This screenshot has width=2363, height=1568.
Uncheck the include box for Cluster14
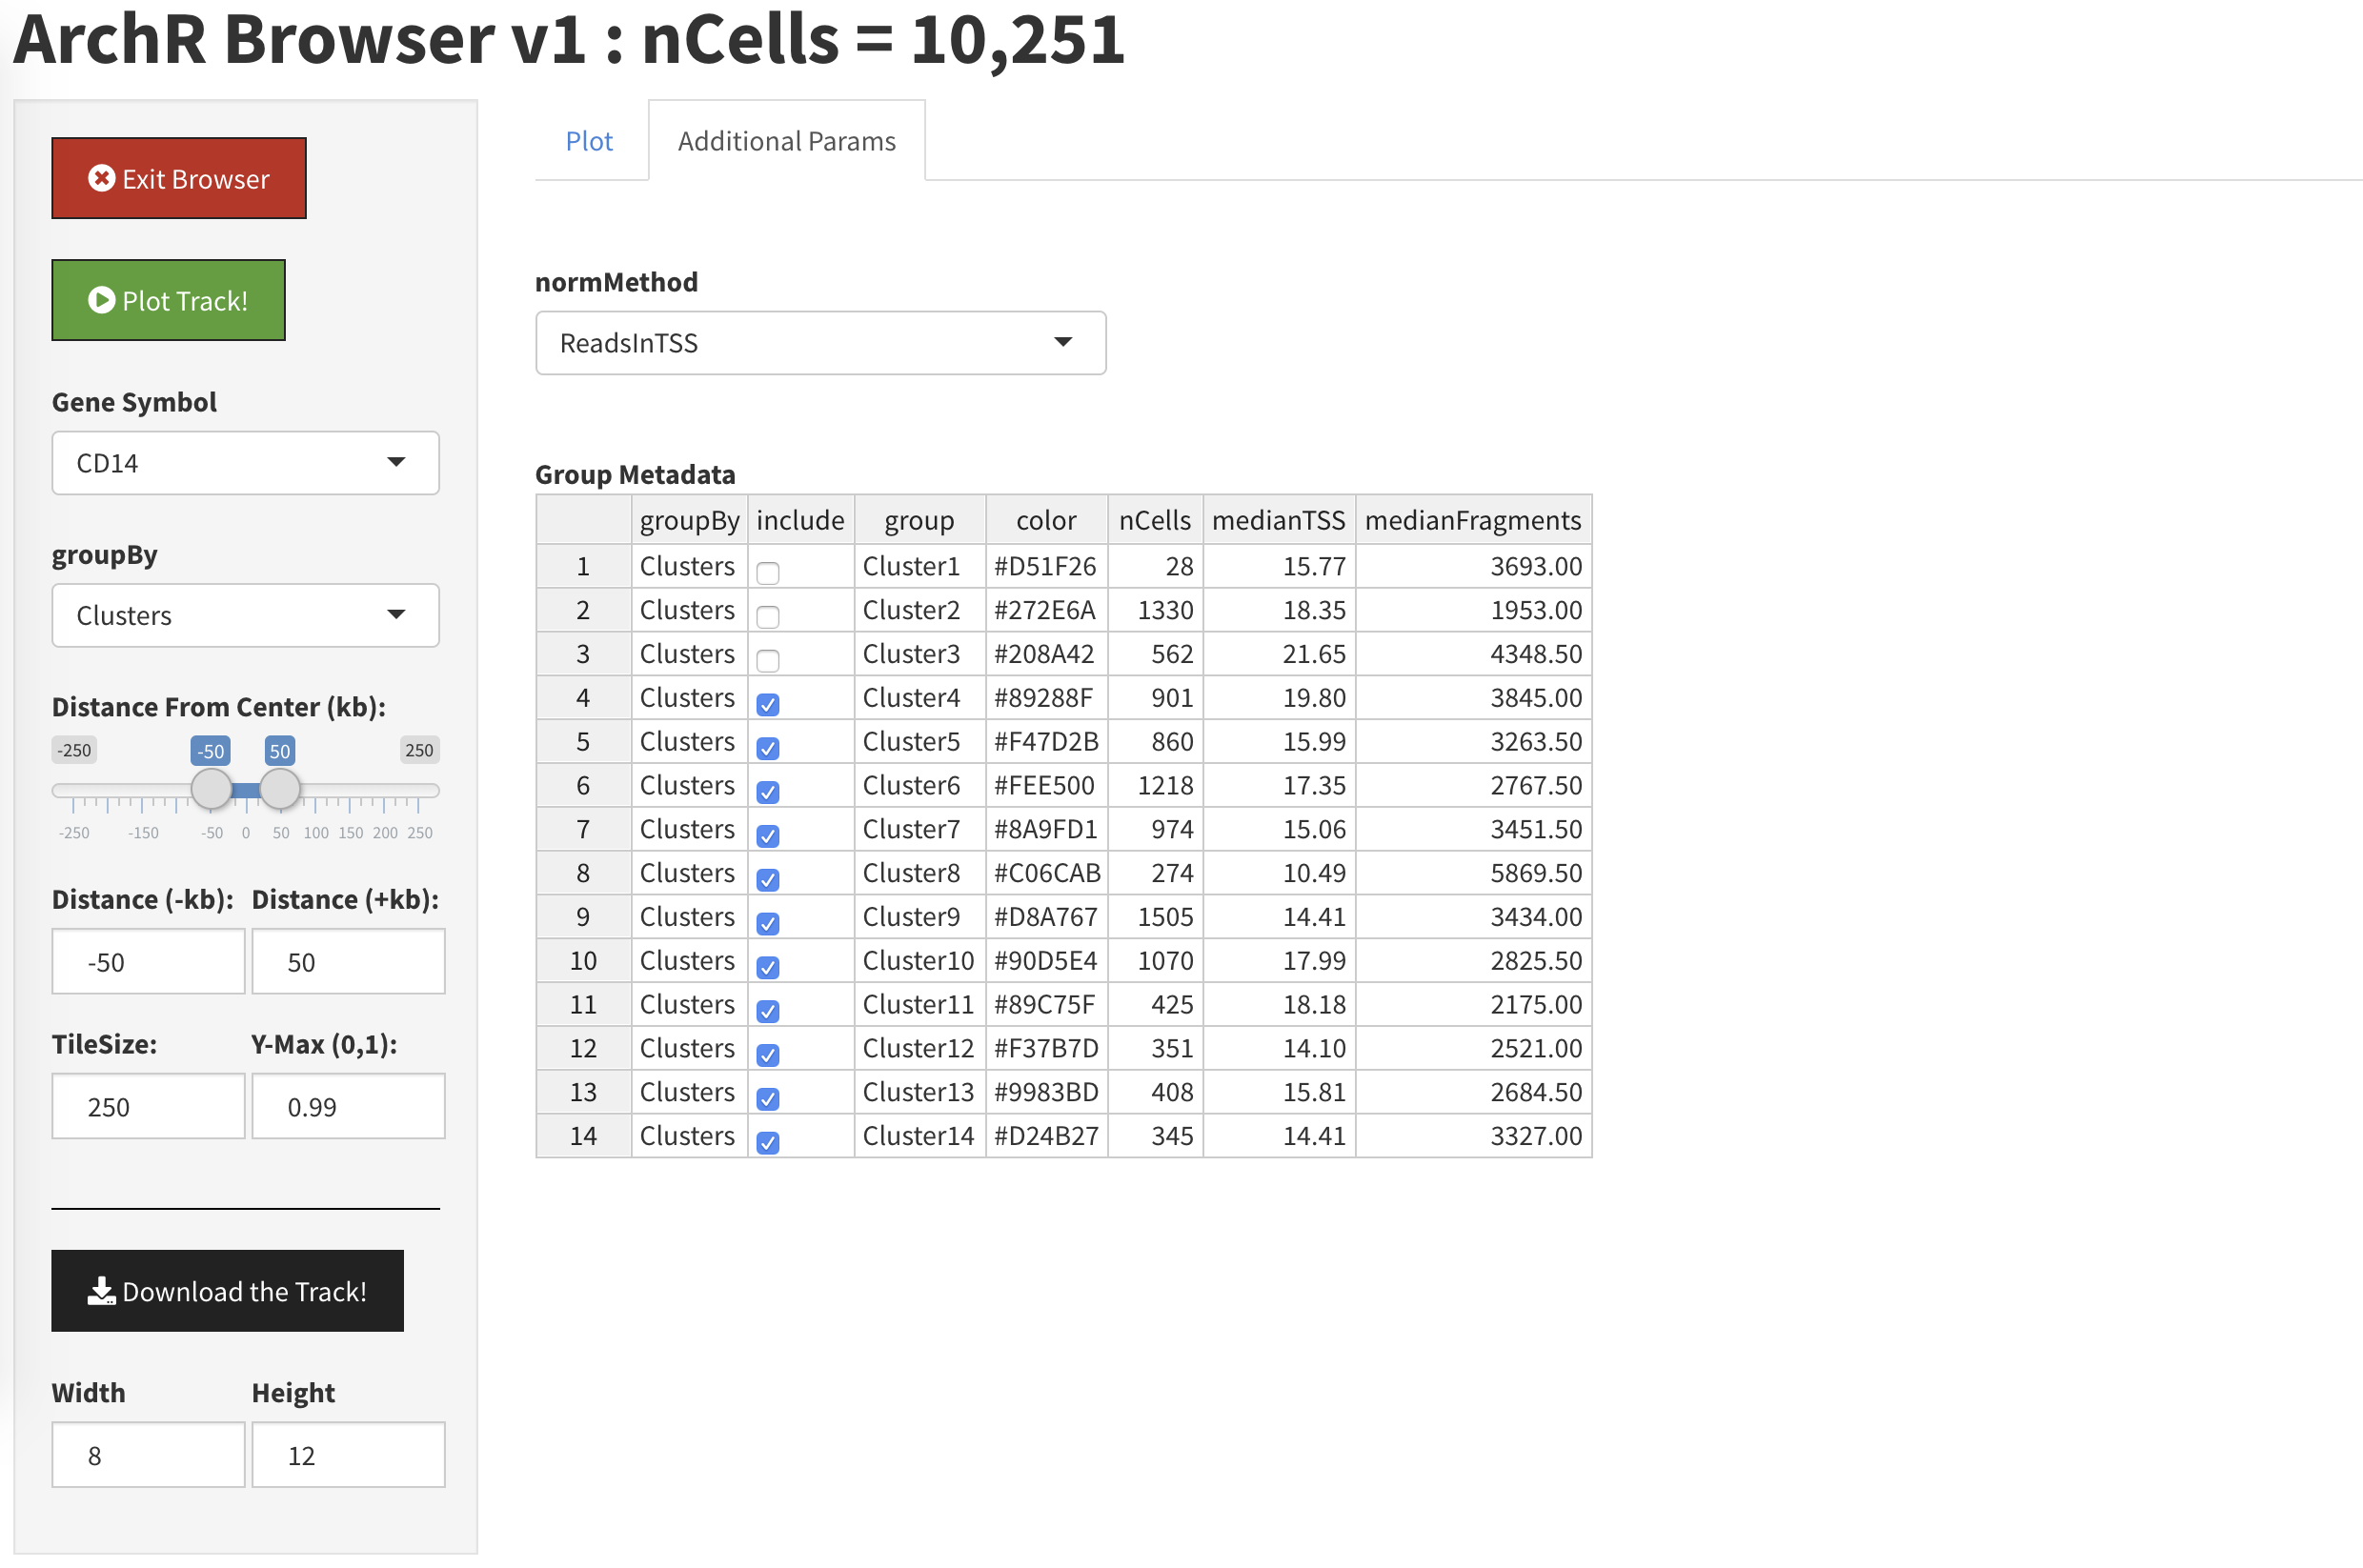click(768, 1143)
